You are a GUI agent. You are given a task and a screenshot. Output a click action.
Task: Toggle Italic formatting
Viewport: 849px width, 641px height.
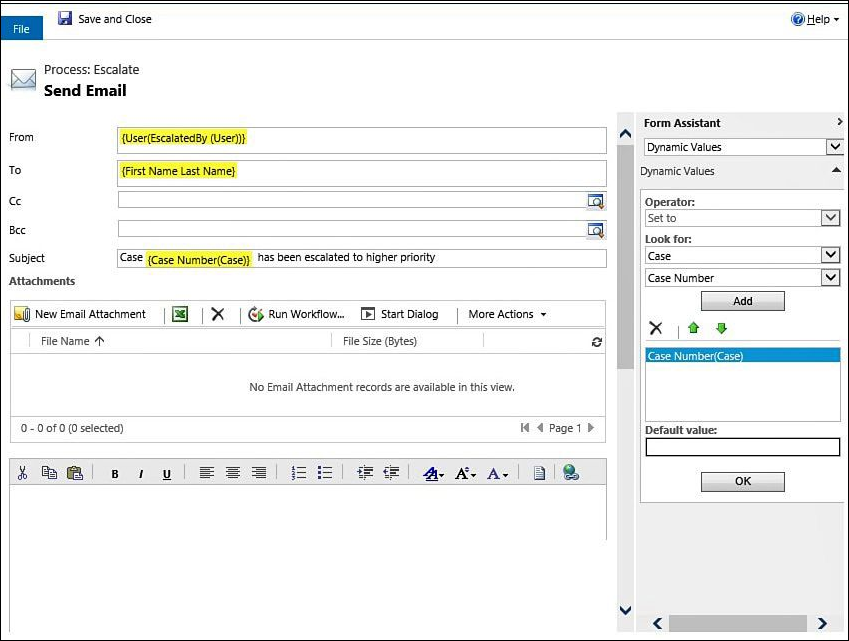(141, 474)
